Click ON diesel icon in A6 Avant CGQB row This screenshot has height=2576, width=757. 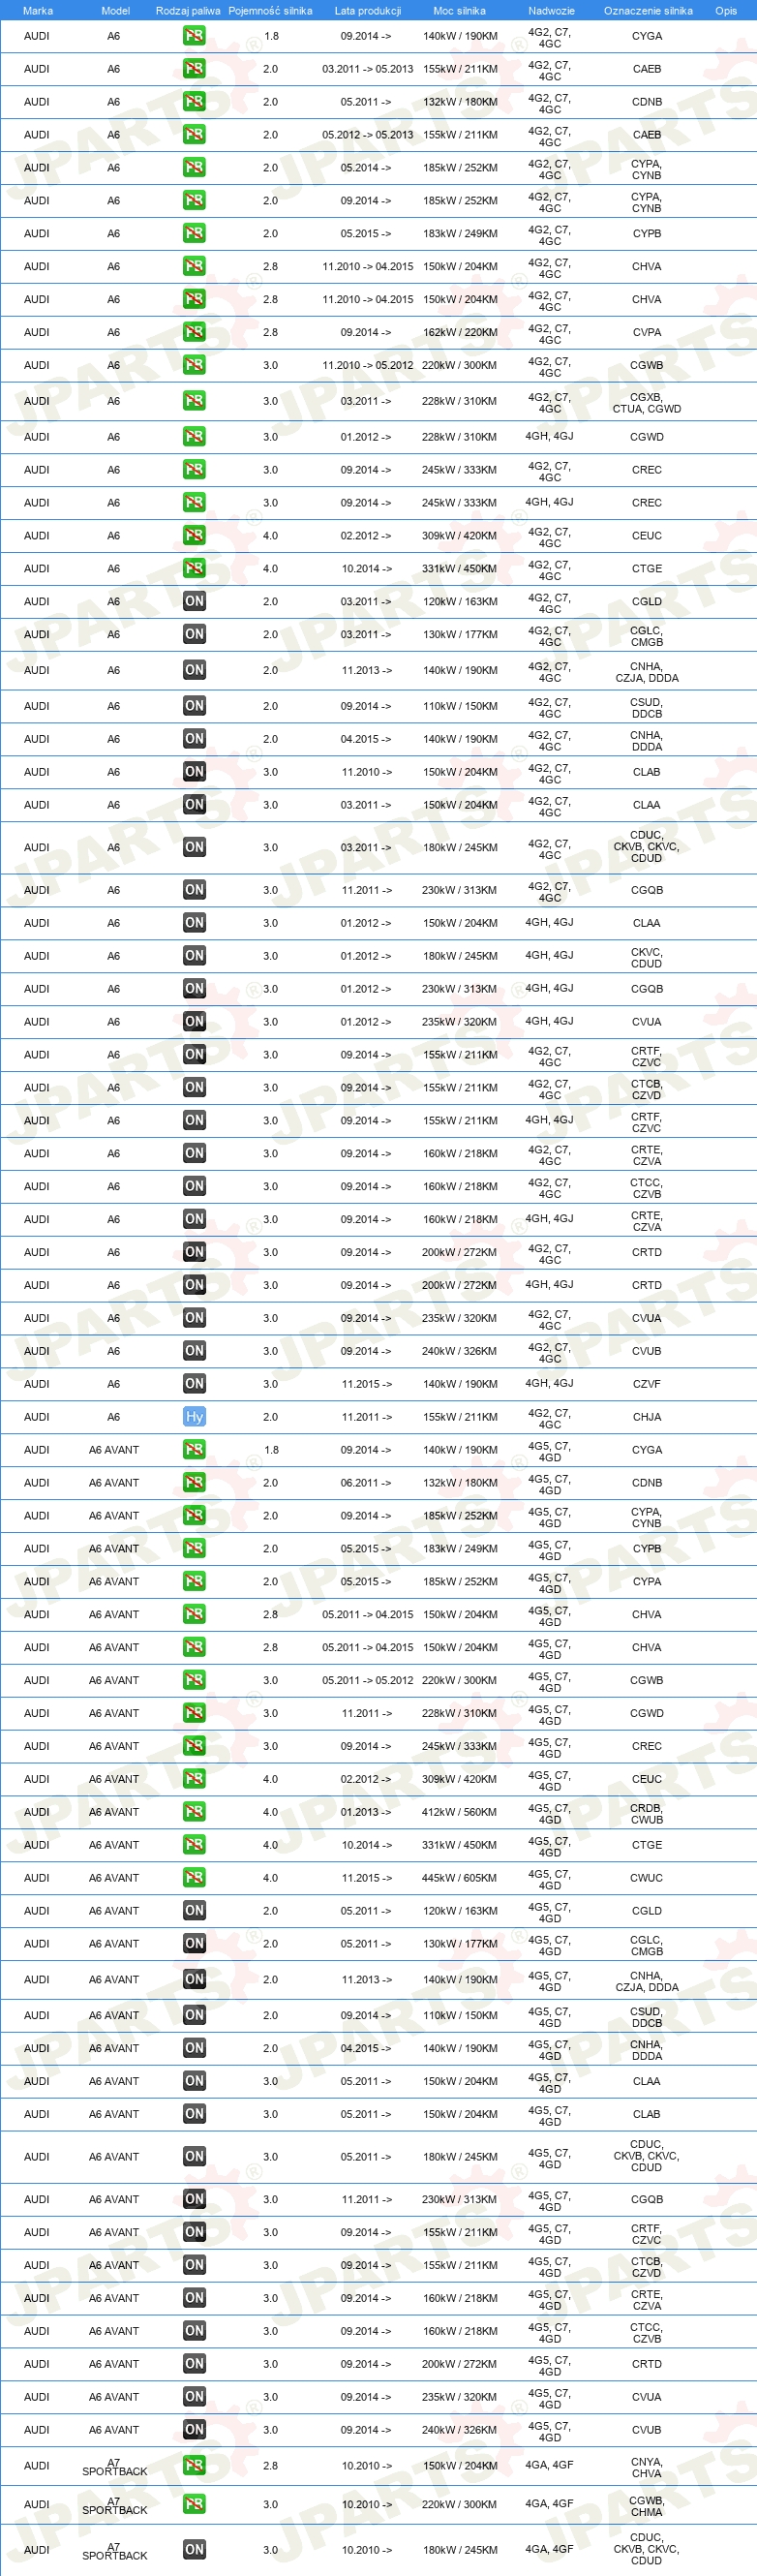point(194,2199)
